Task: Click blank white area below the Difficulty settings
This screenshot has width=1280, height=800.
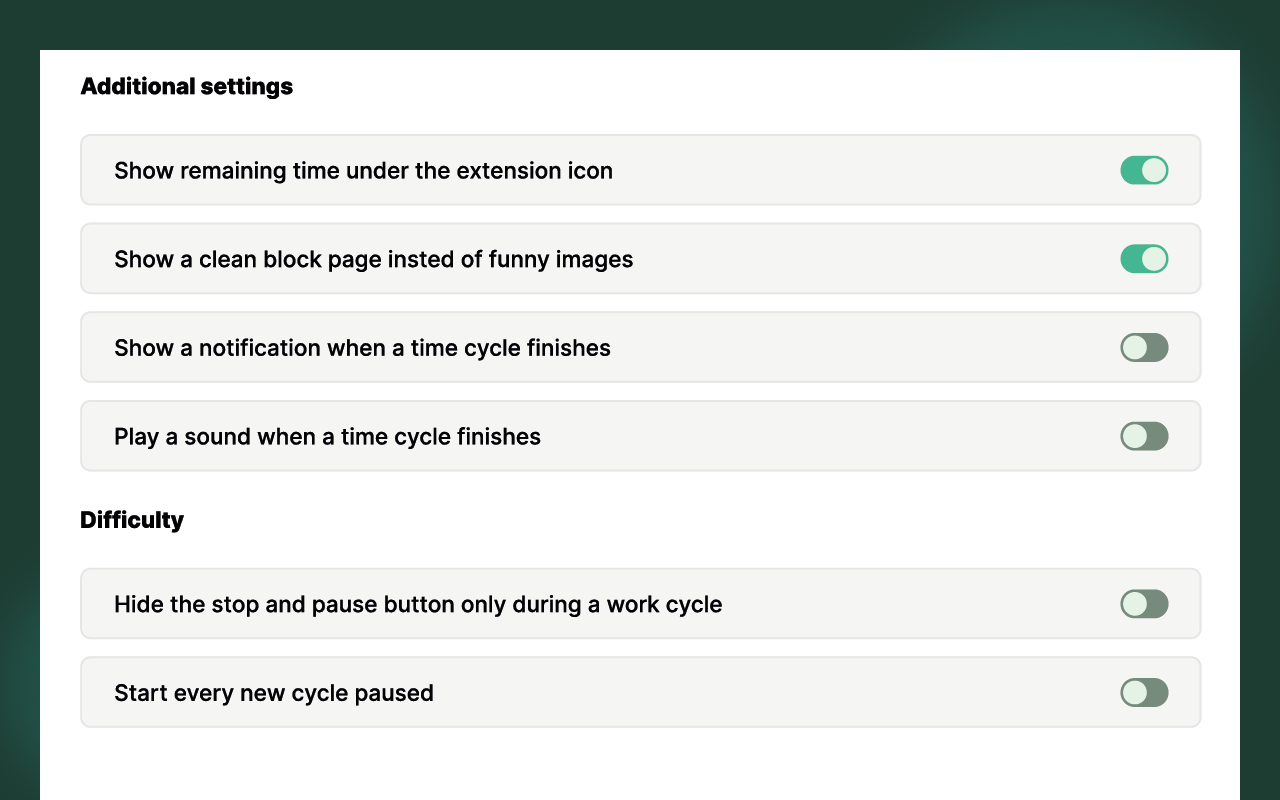Action: pos(640,765)
